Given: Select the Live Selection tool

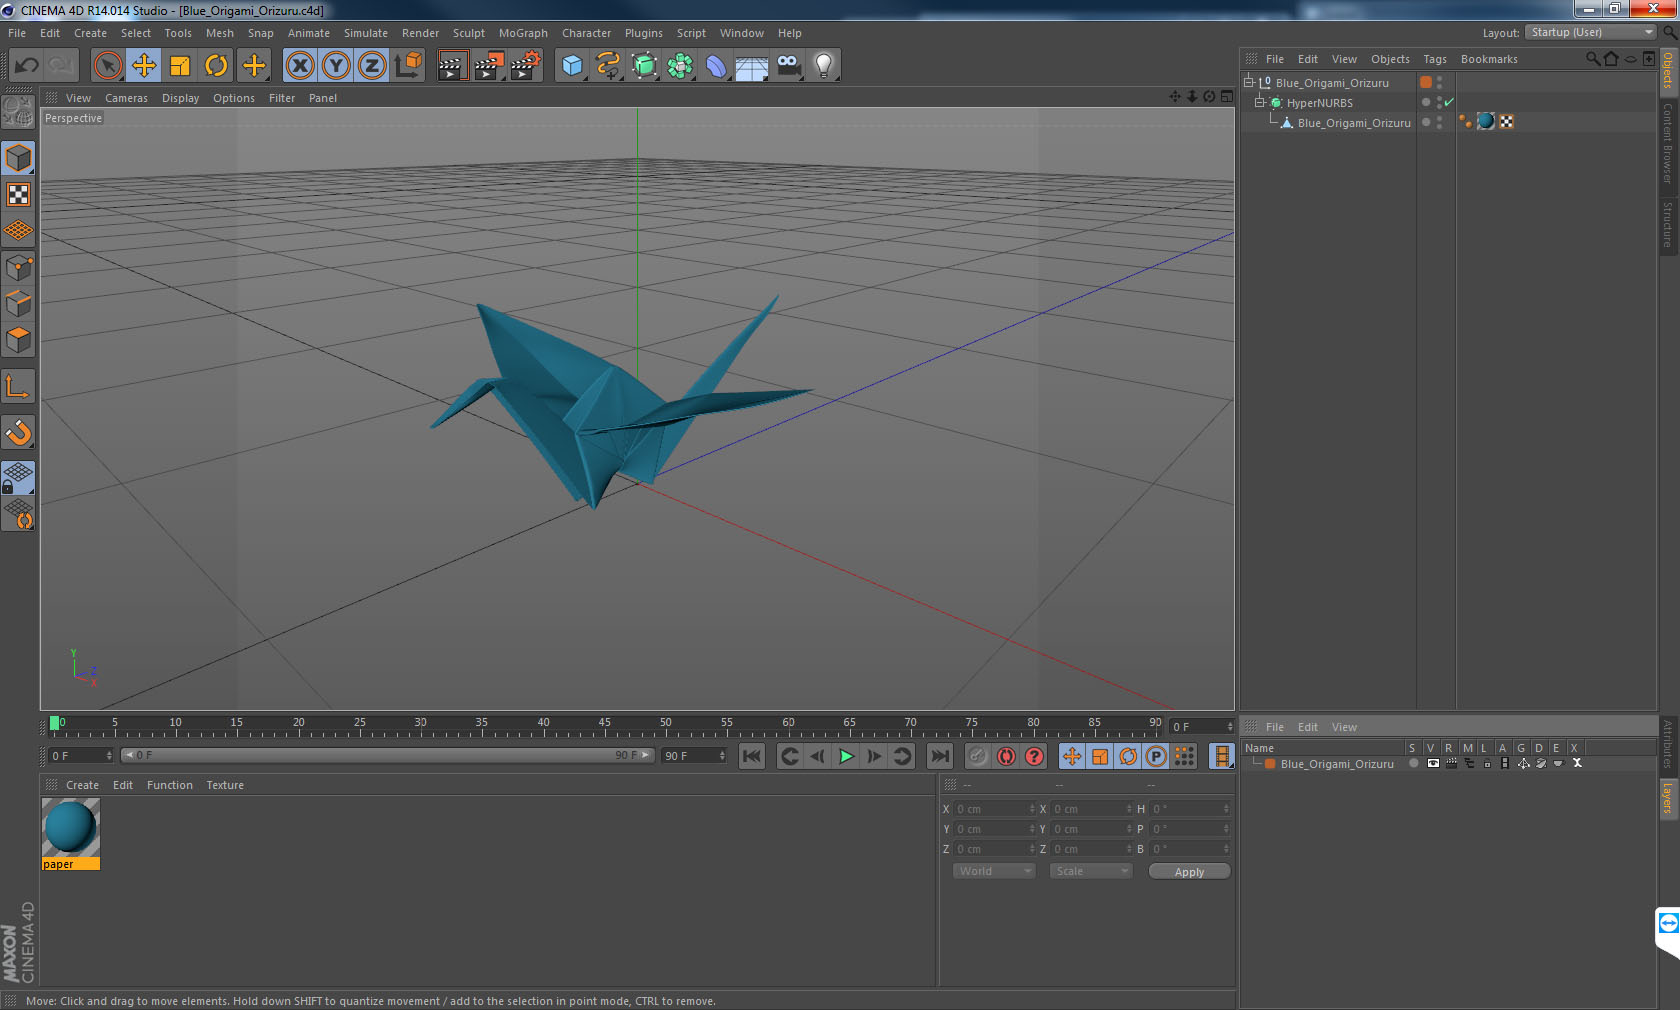Looking at the screenshot, I should click(107, 66).
